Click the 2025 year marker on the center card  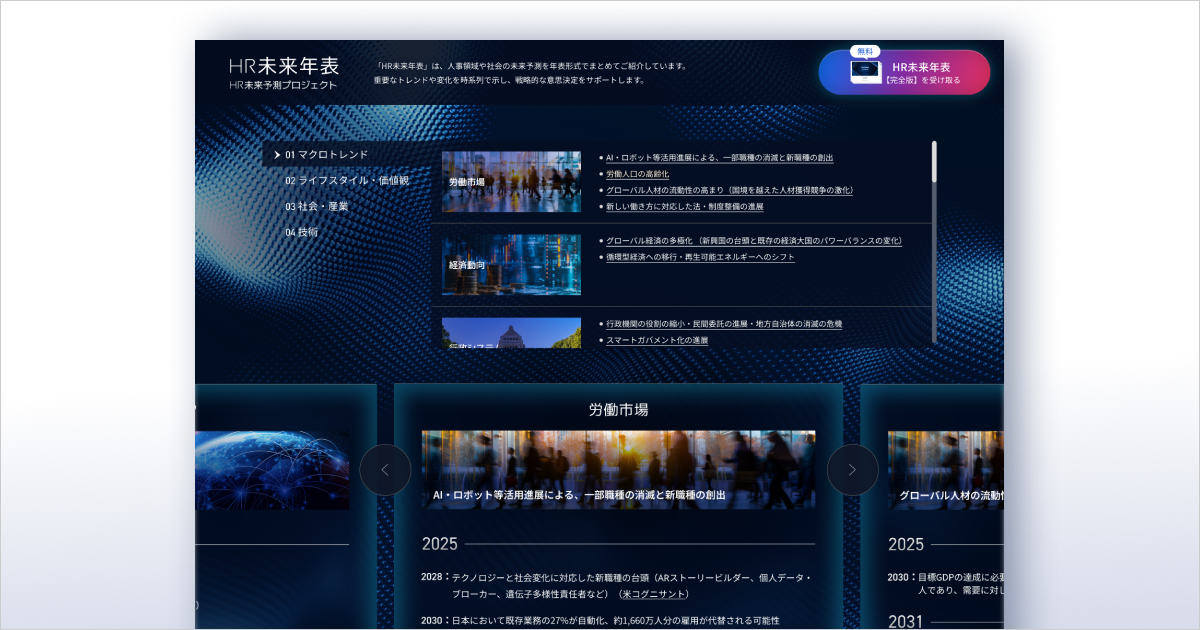click(440, 544)
